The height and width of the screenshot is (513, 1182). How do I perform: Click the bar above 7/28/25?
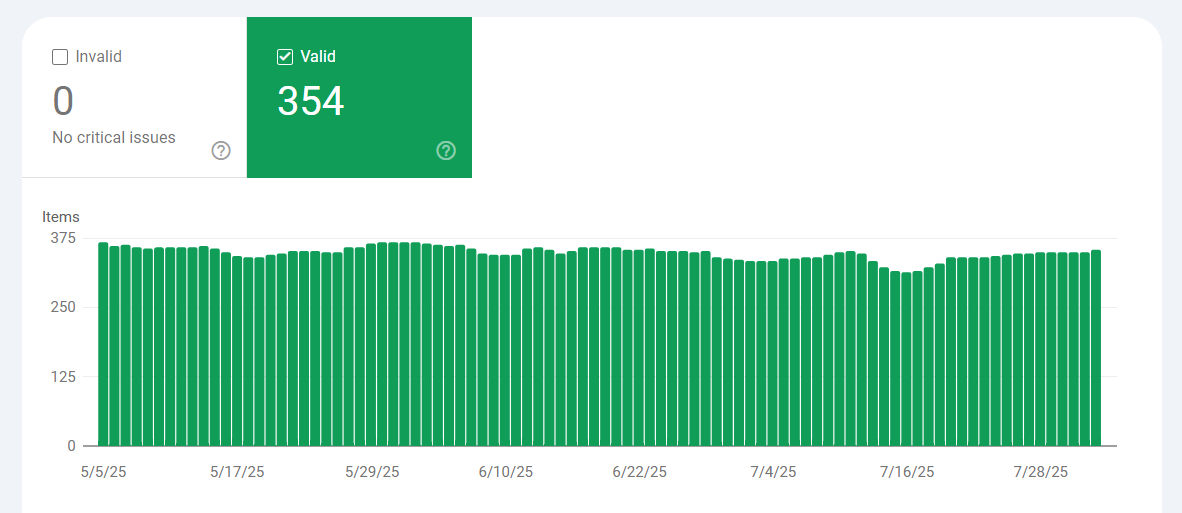tap(1040, 349)
